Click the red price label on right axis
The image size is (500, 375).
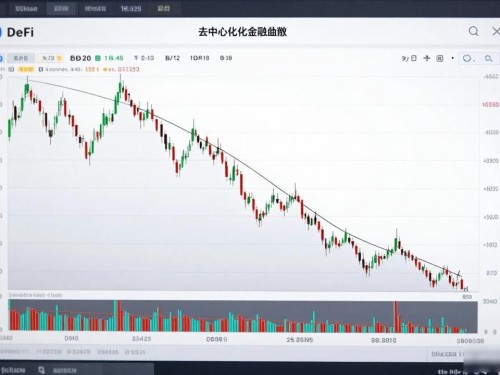pyautogui.click(x=491, y=105)
